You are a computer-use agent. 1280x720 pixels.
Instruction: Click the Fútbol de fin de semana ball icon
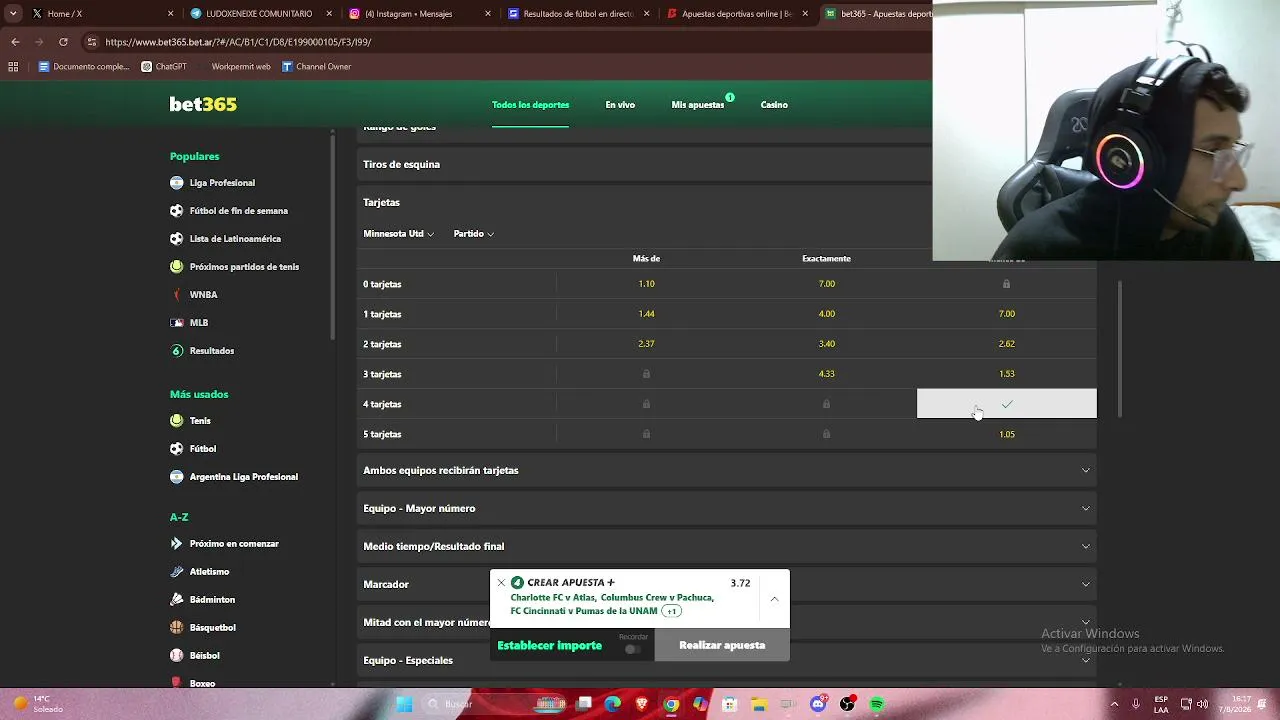point(177,211)
